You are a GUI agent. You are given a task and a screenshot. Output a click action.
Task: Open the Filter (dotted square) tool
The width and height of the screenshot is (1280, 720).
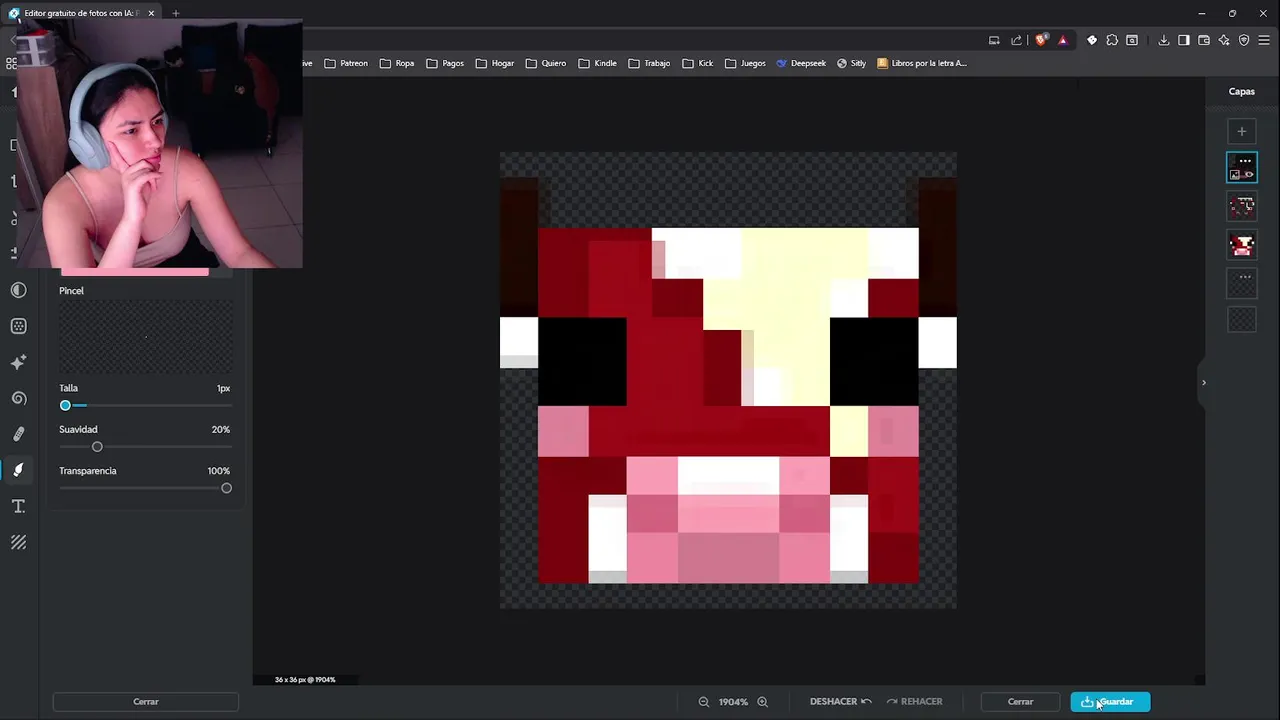(x=18, y=326)
